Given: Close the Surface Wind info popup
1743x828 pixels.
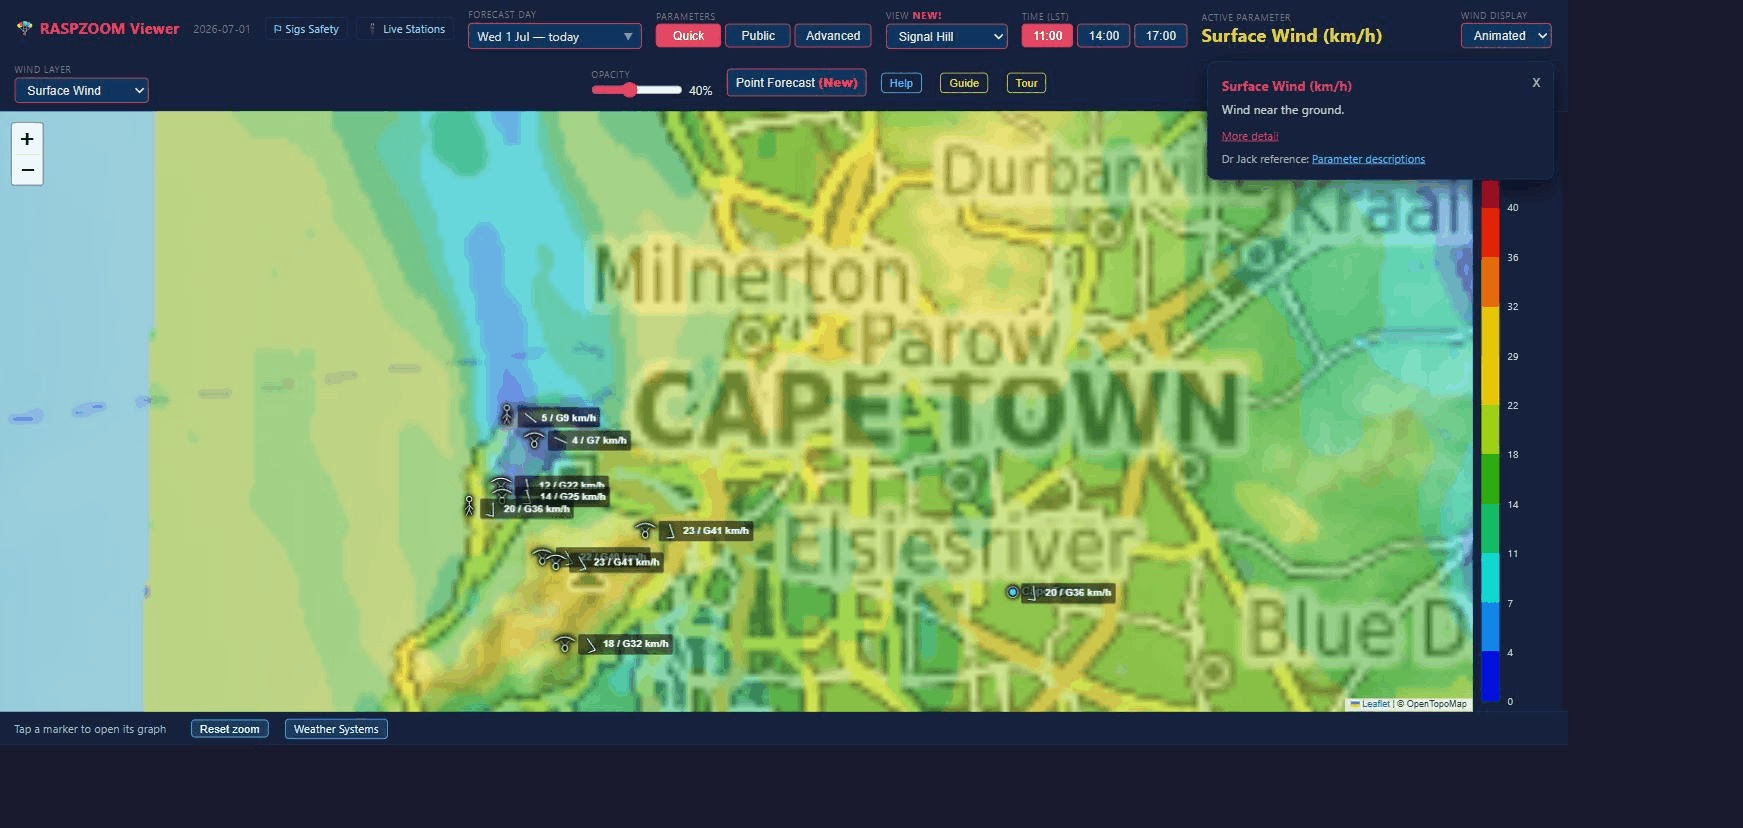Looking at the screenshot, I should 1536,83.
